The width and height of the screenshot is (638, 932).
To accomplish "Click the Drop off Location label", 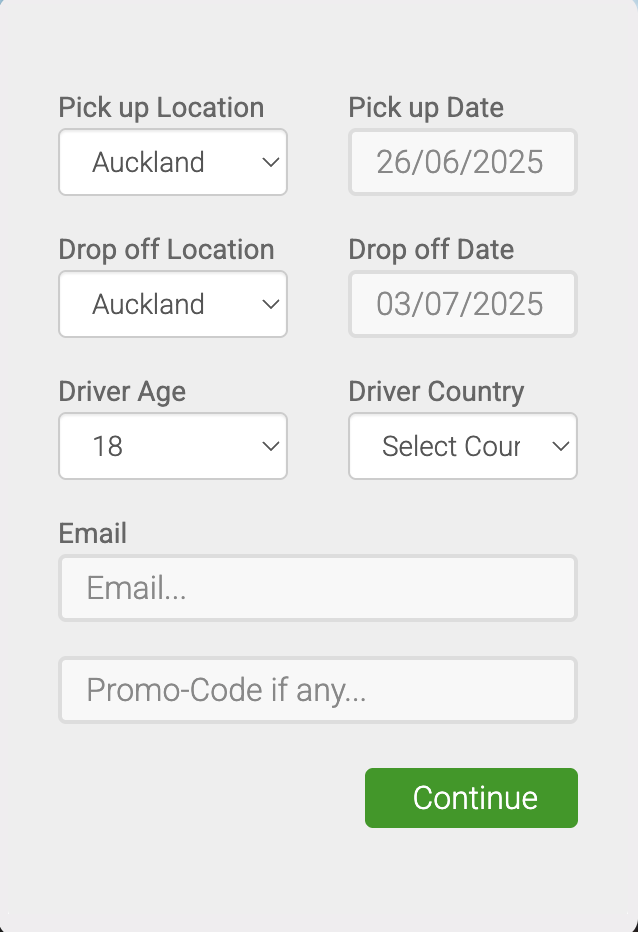I will pos(166,250).
